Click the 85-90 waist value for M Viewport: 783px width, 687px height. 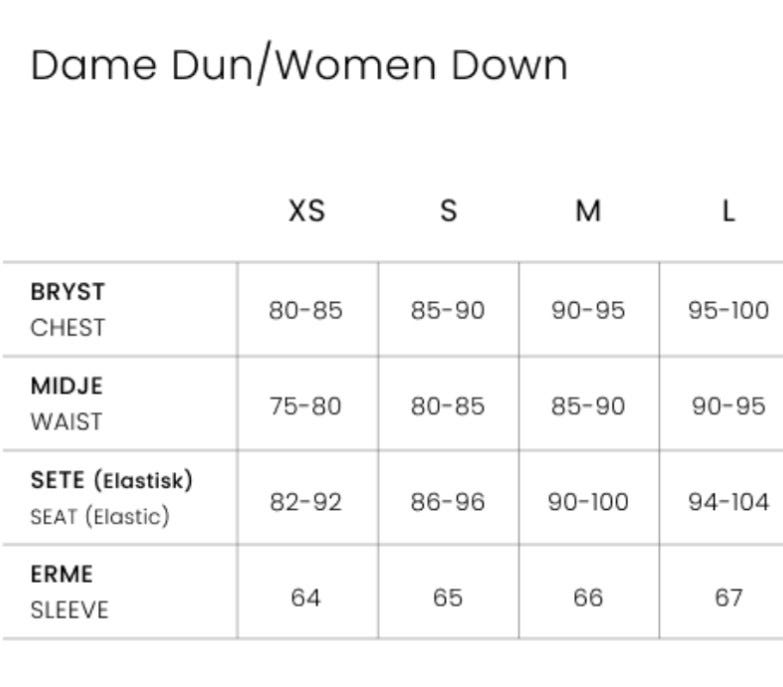(588, 406)
